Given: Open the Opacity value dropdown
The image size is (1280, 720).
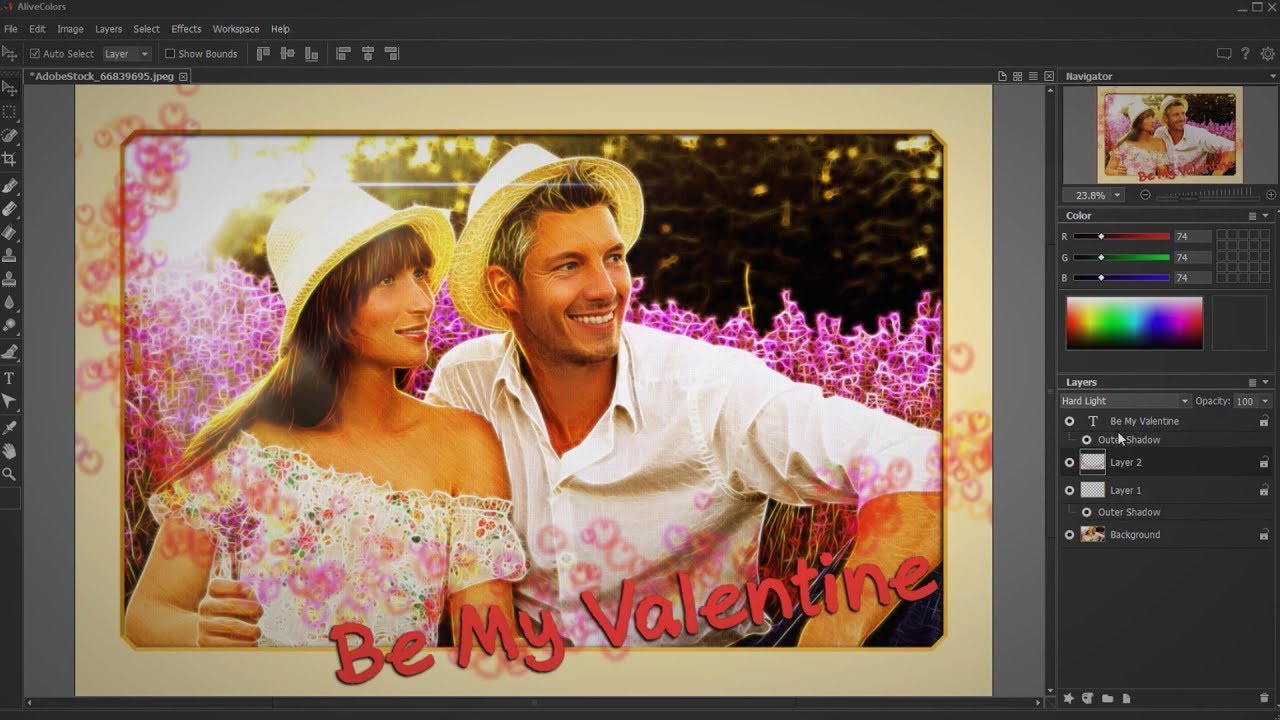Looking at the screenshot, I should point(1265,401).
